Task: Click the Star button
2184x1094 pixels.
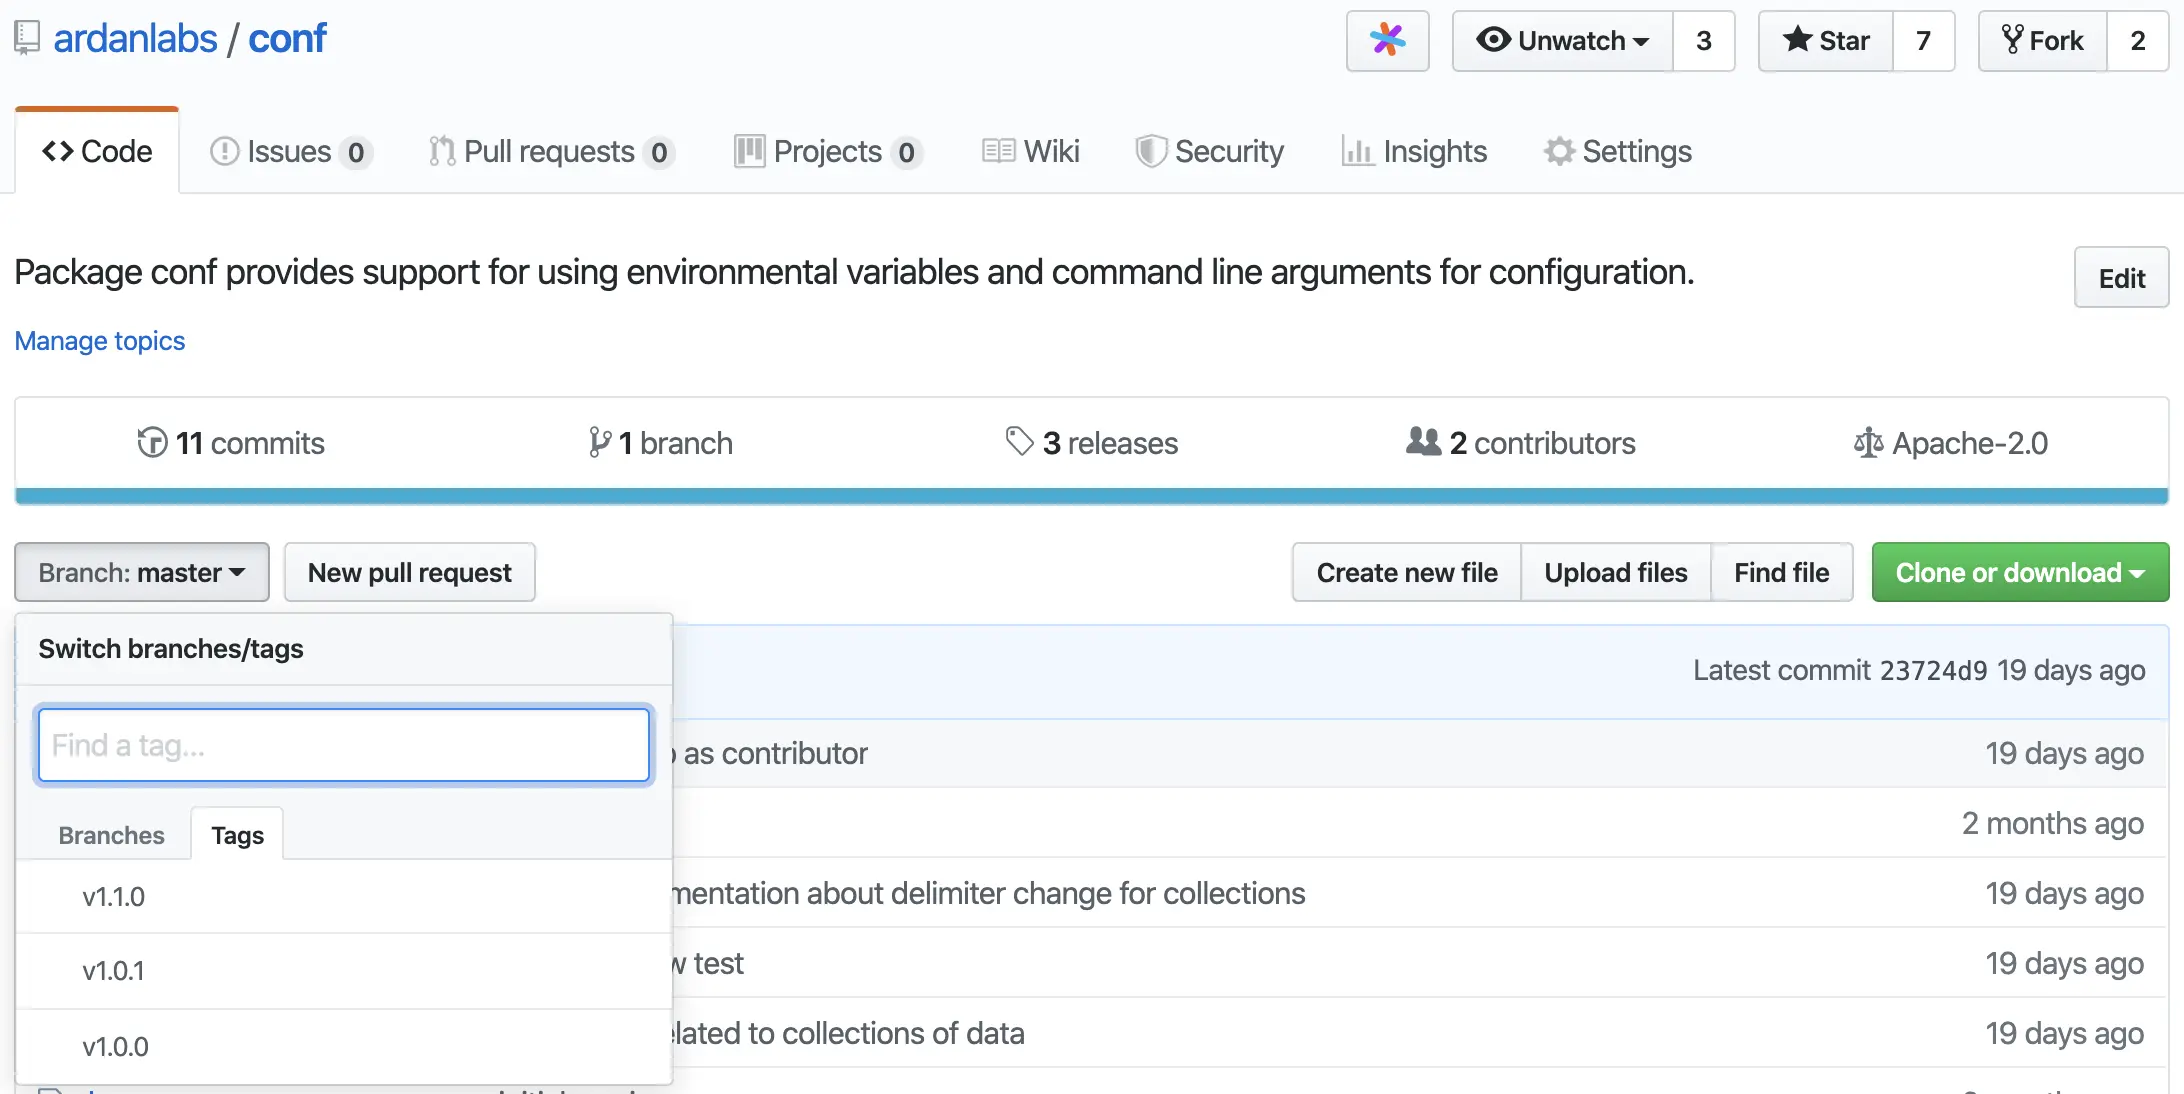Action: (x=1826, y=41)
